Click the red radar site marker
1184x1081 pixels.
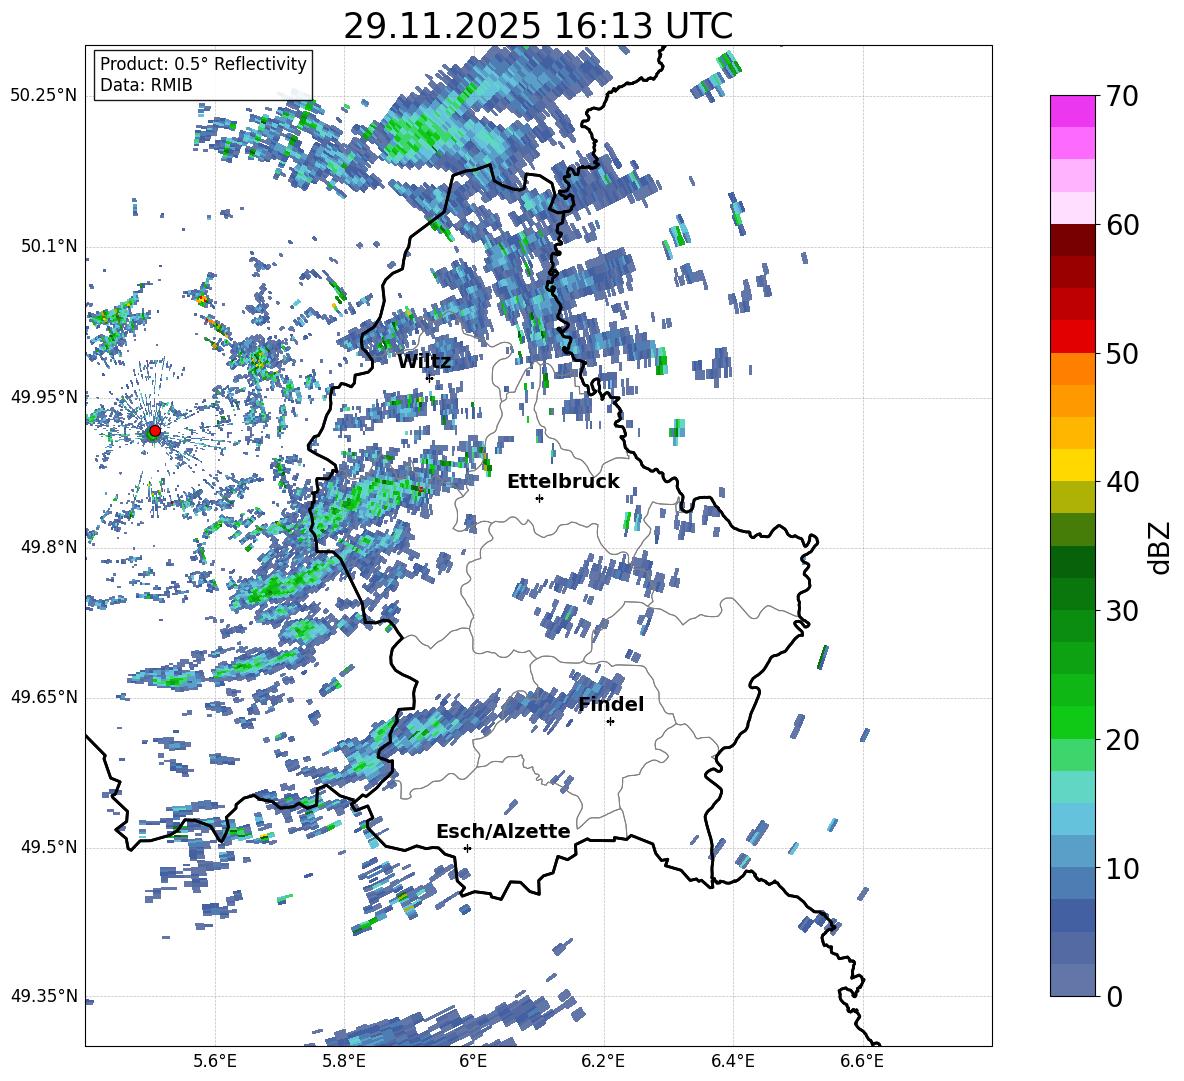point(155,430)
